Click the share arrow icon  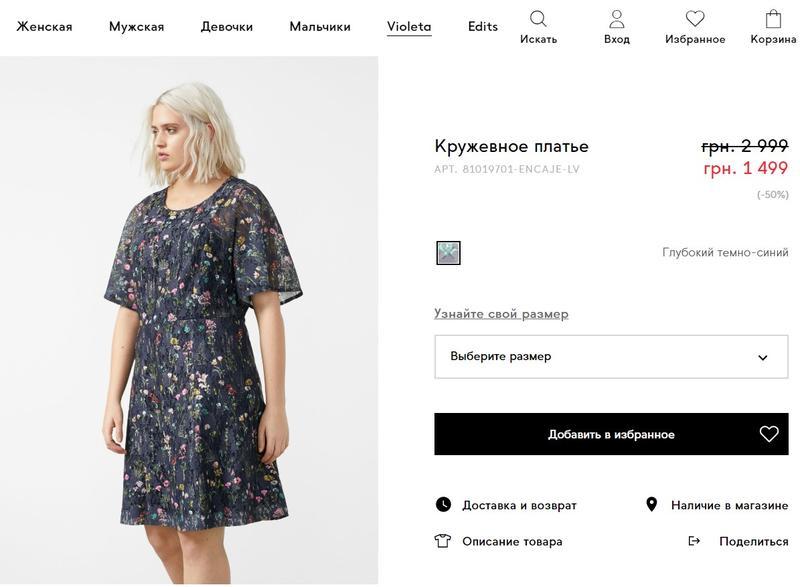694,541
